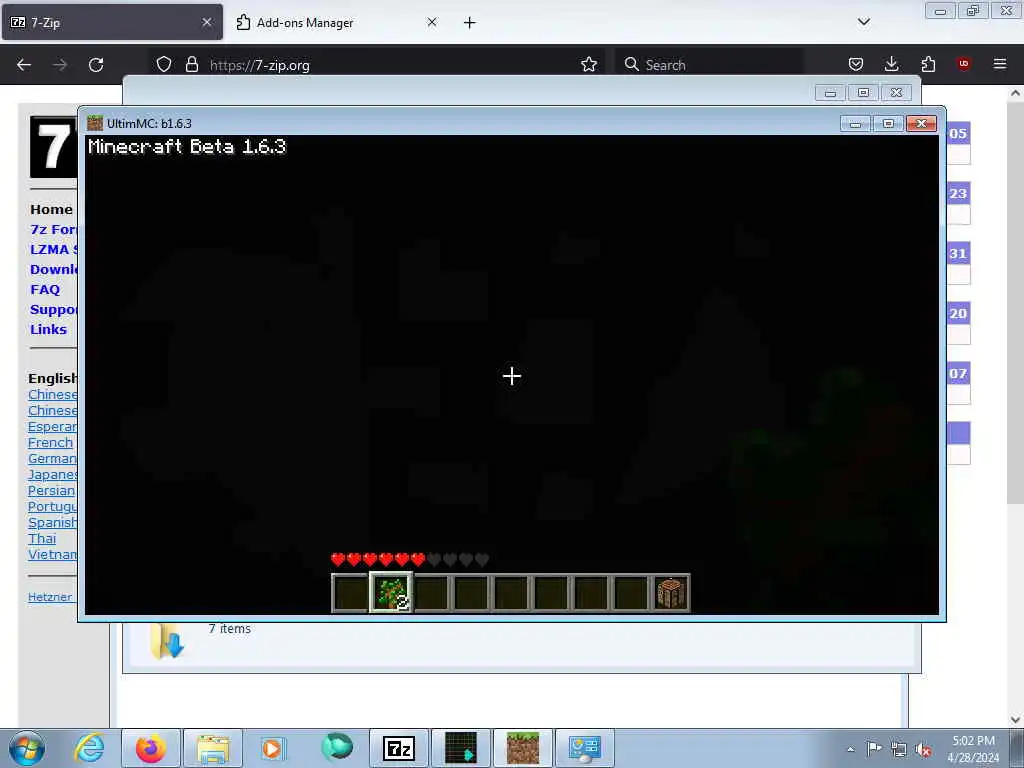Select the crafting table hotbar slot
1024x768 pixels.
tap(671, 593)
